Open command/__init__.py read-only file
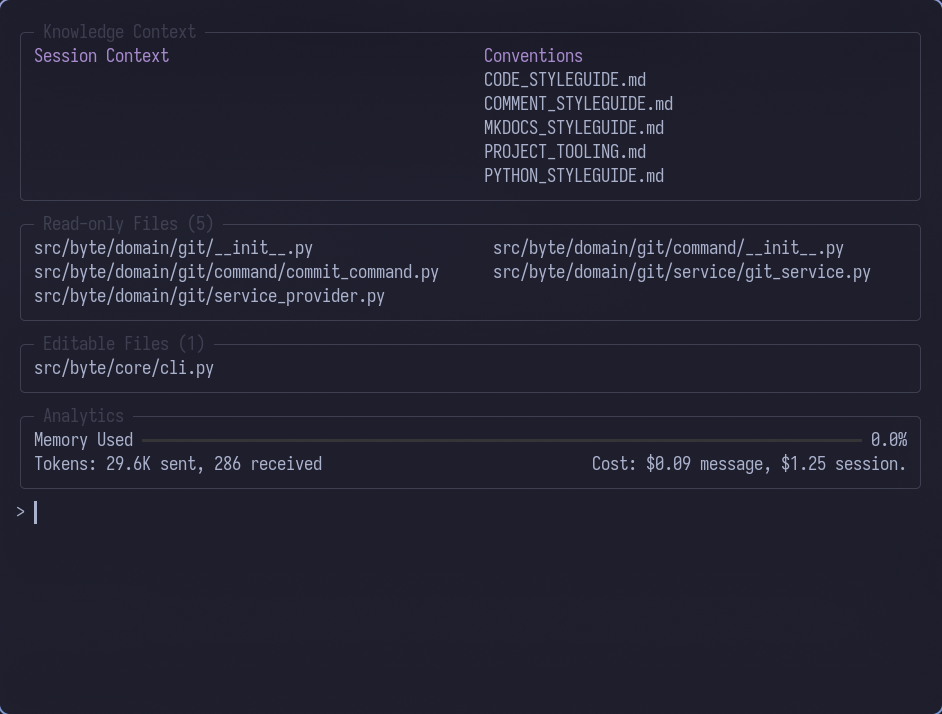 point(667,247)
